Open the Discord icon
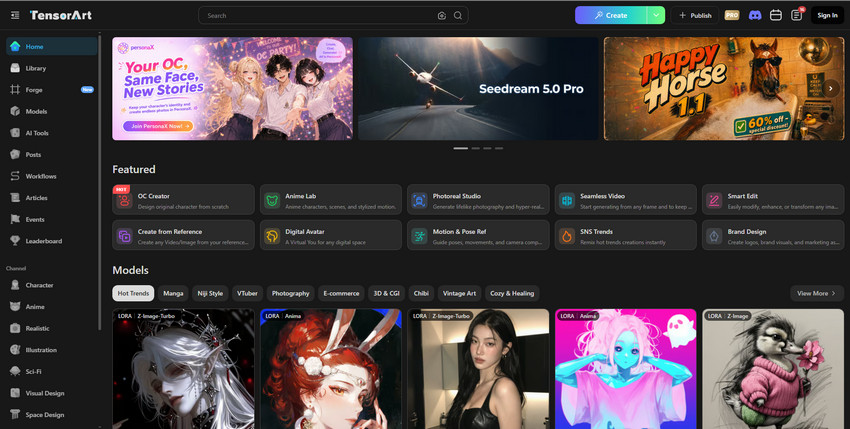The height and width of the screenshot is (429, 850). (x=755, y=15)
